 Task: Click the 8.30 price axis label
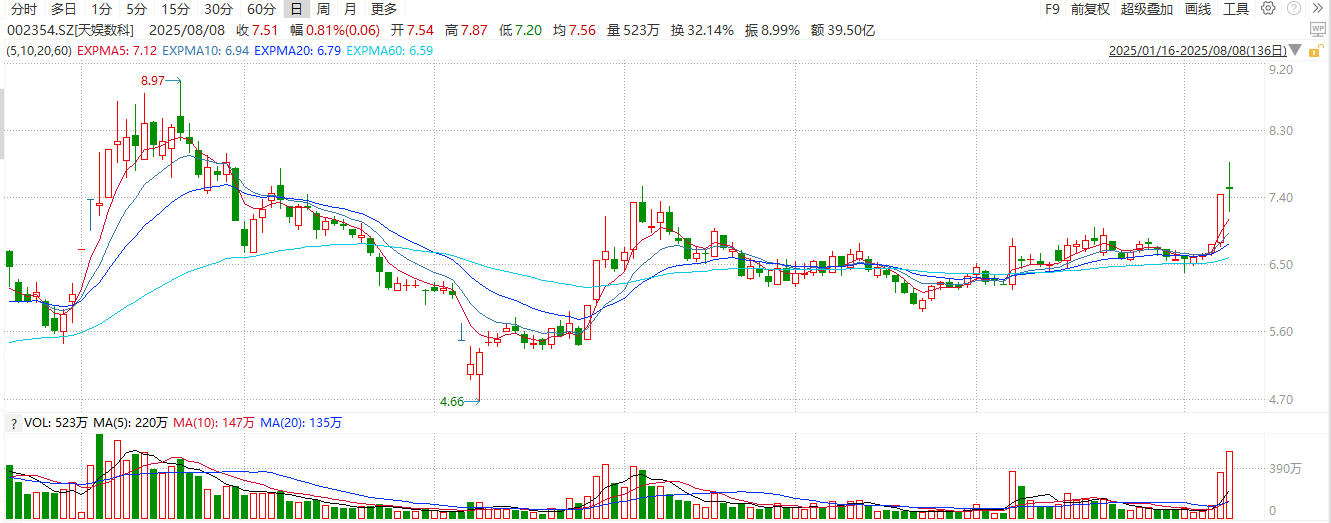coord(1282,131)
